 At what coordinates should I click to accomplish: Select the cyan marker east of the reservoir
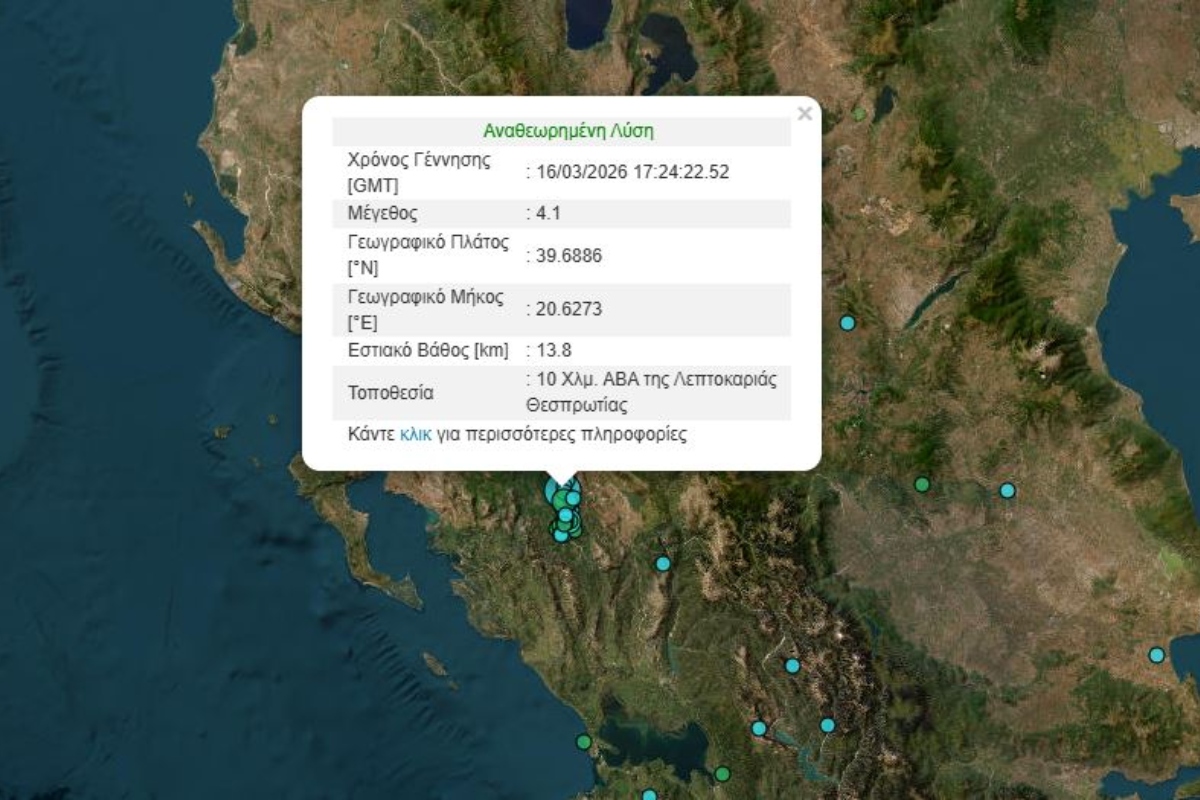[827, 725]
